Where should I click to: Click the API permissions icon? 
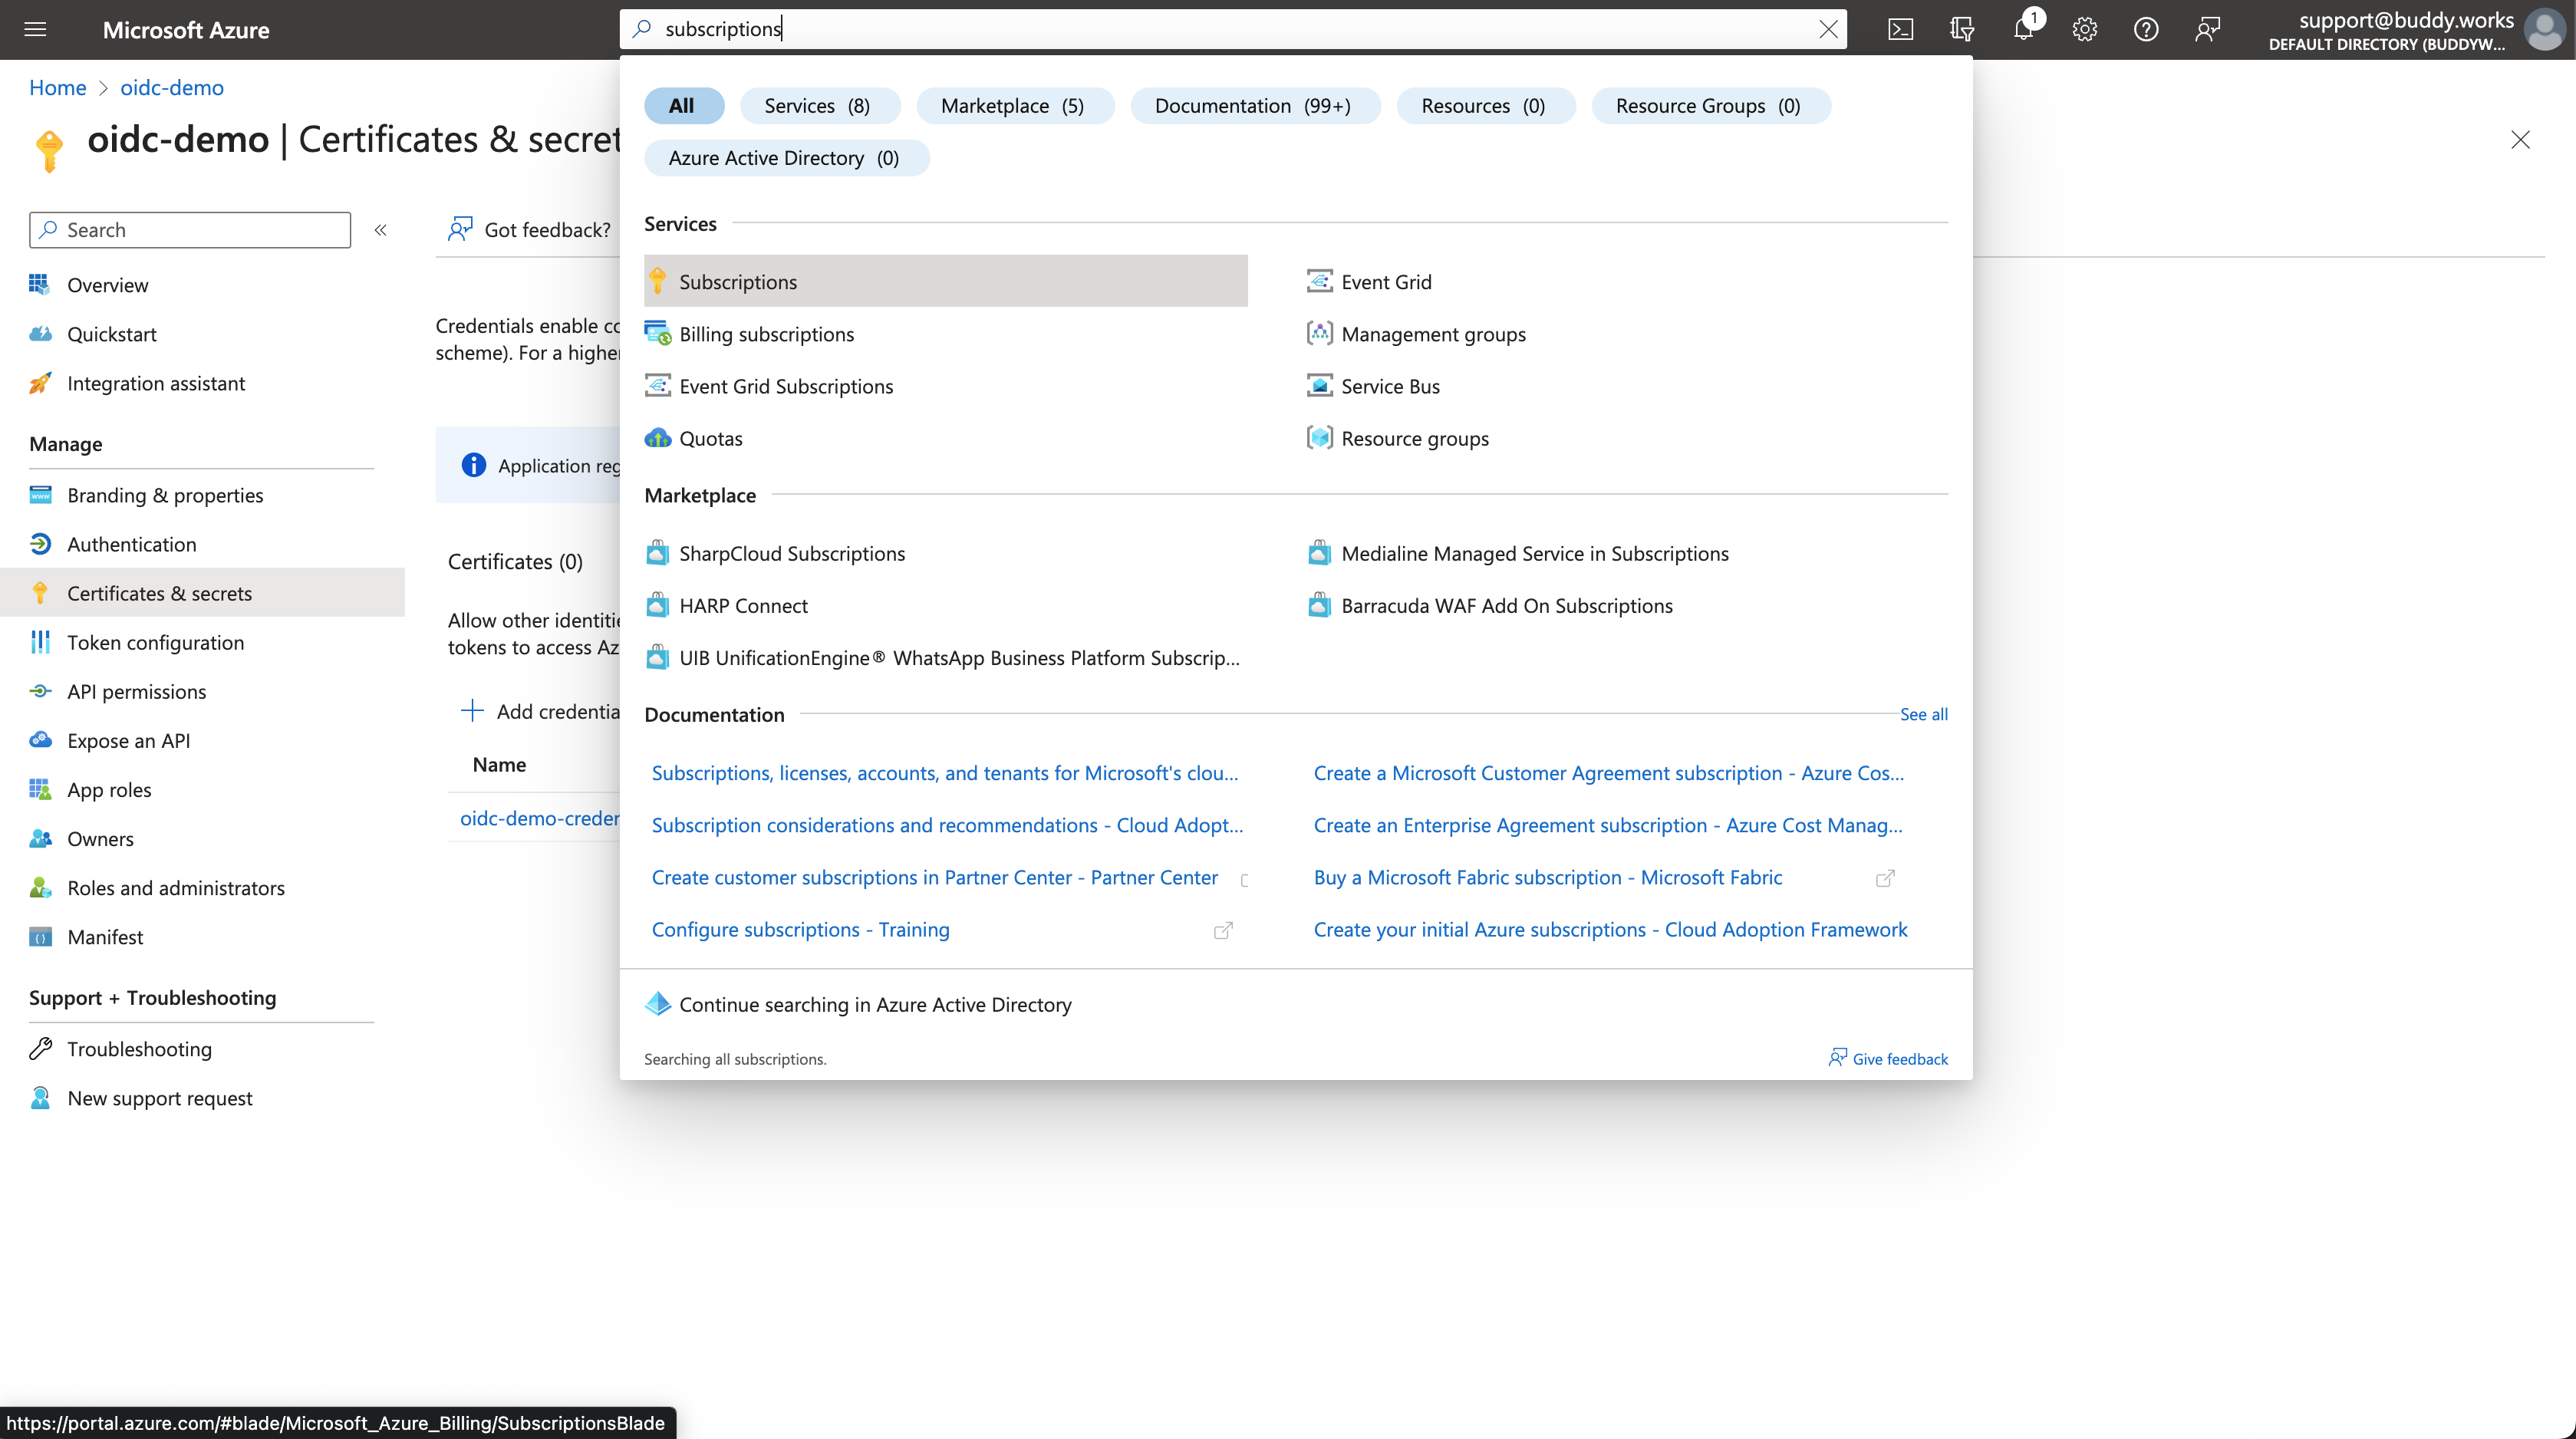(40, 691)
